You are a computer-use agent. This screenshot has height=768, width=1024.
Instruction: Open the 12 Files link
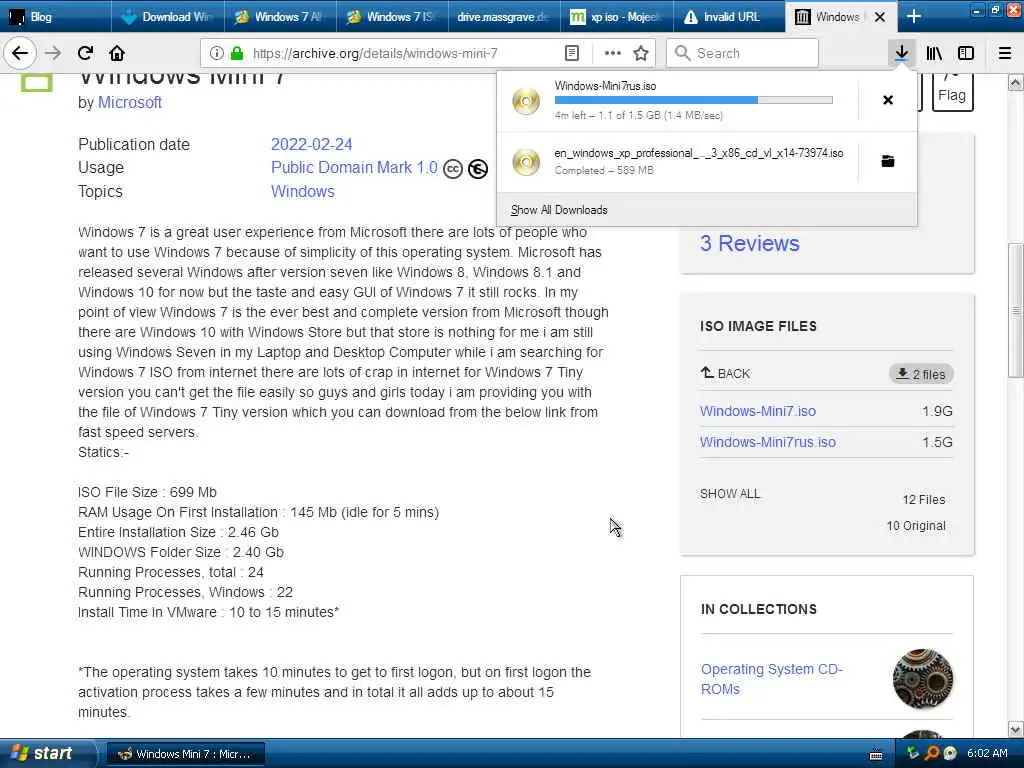point(923,500)
